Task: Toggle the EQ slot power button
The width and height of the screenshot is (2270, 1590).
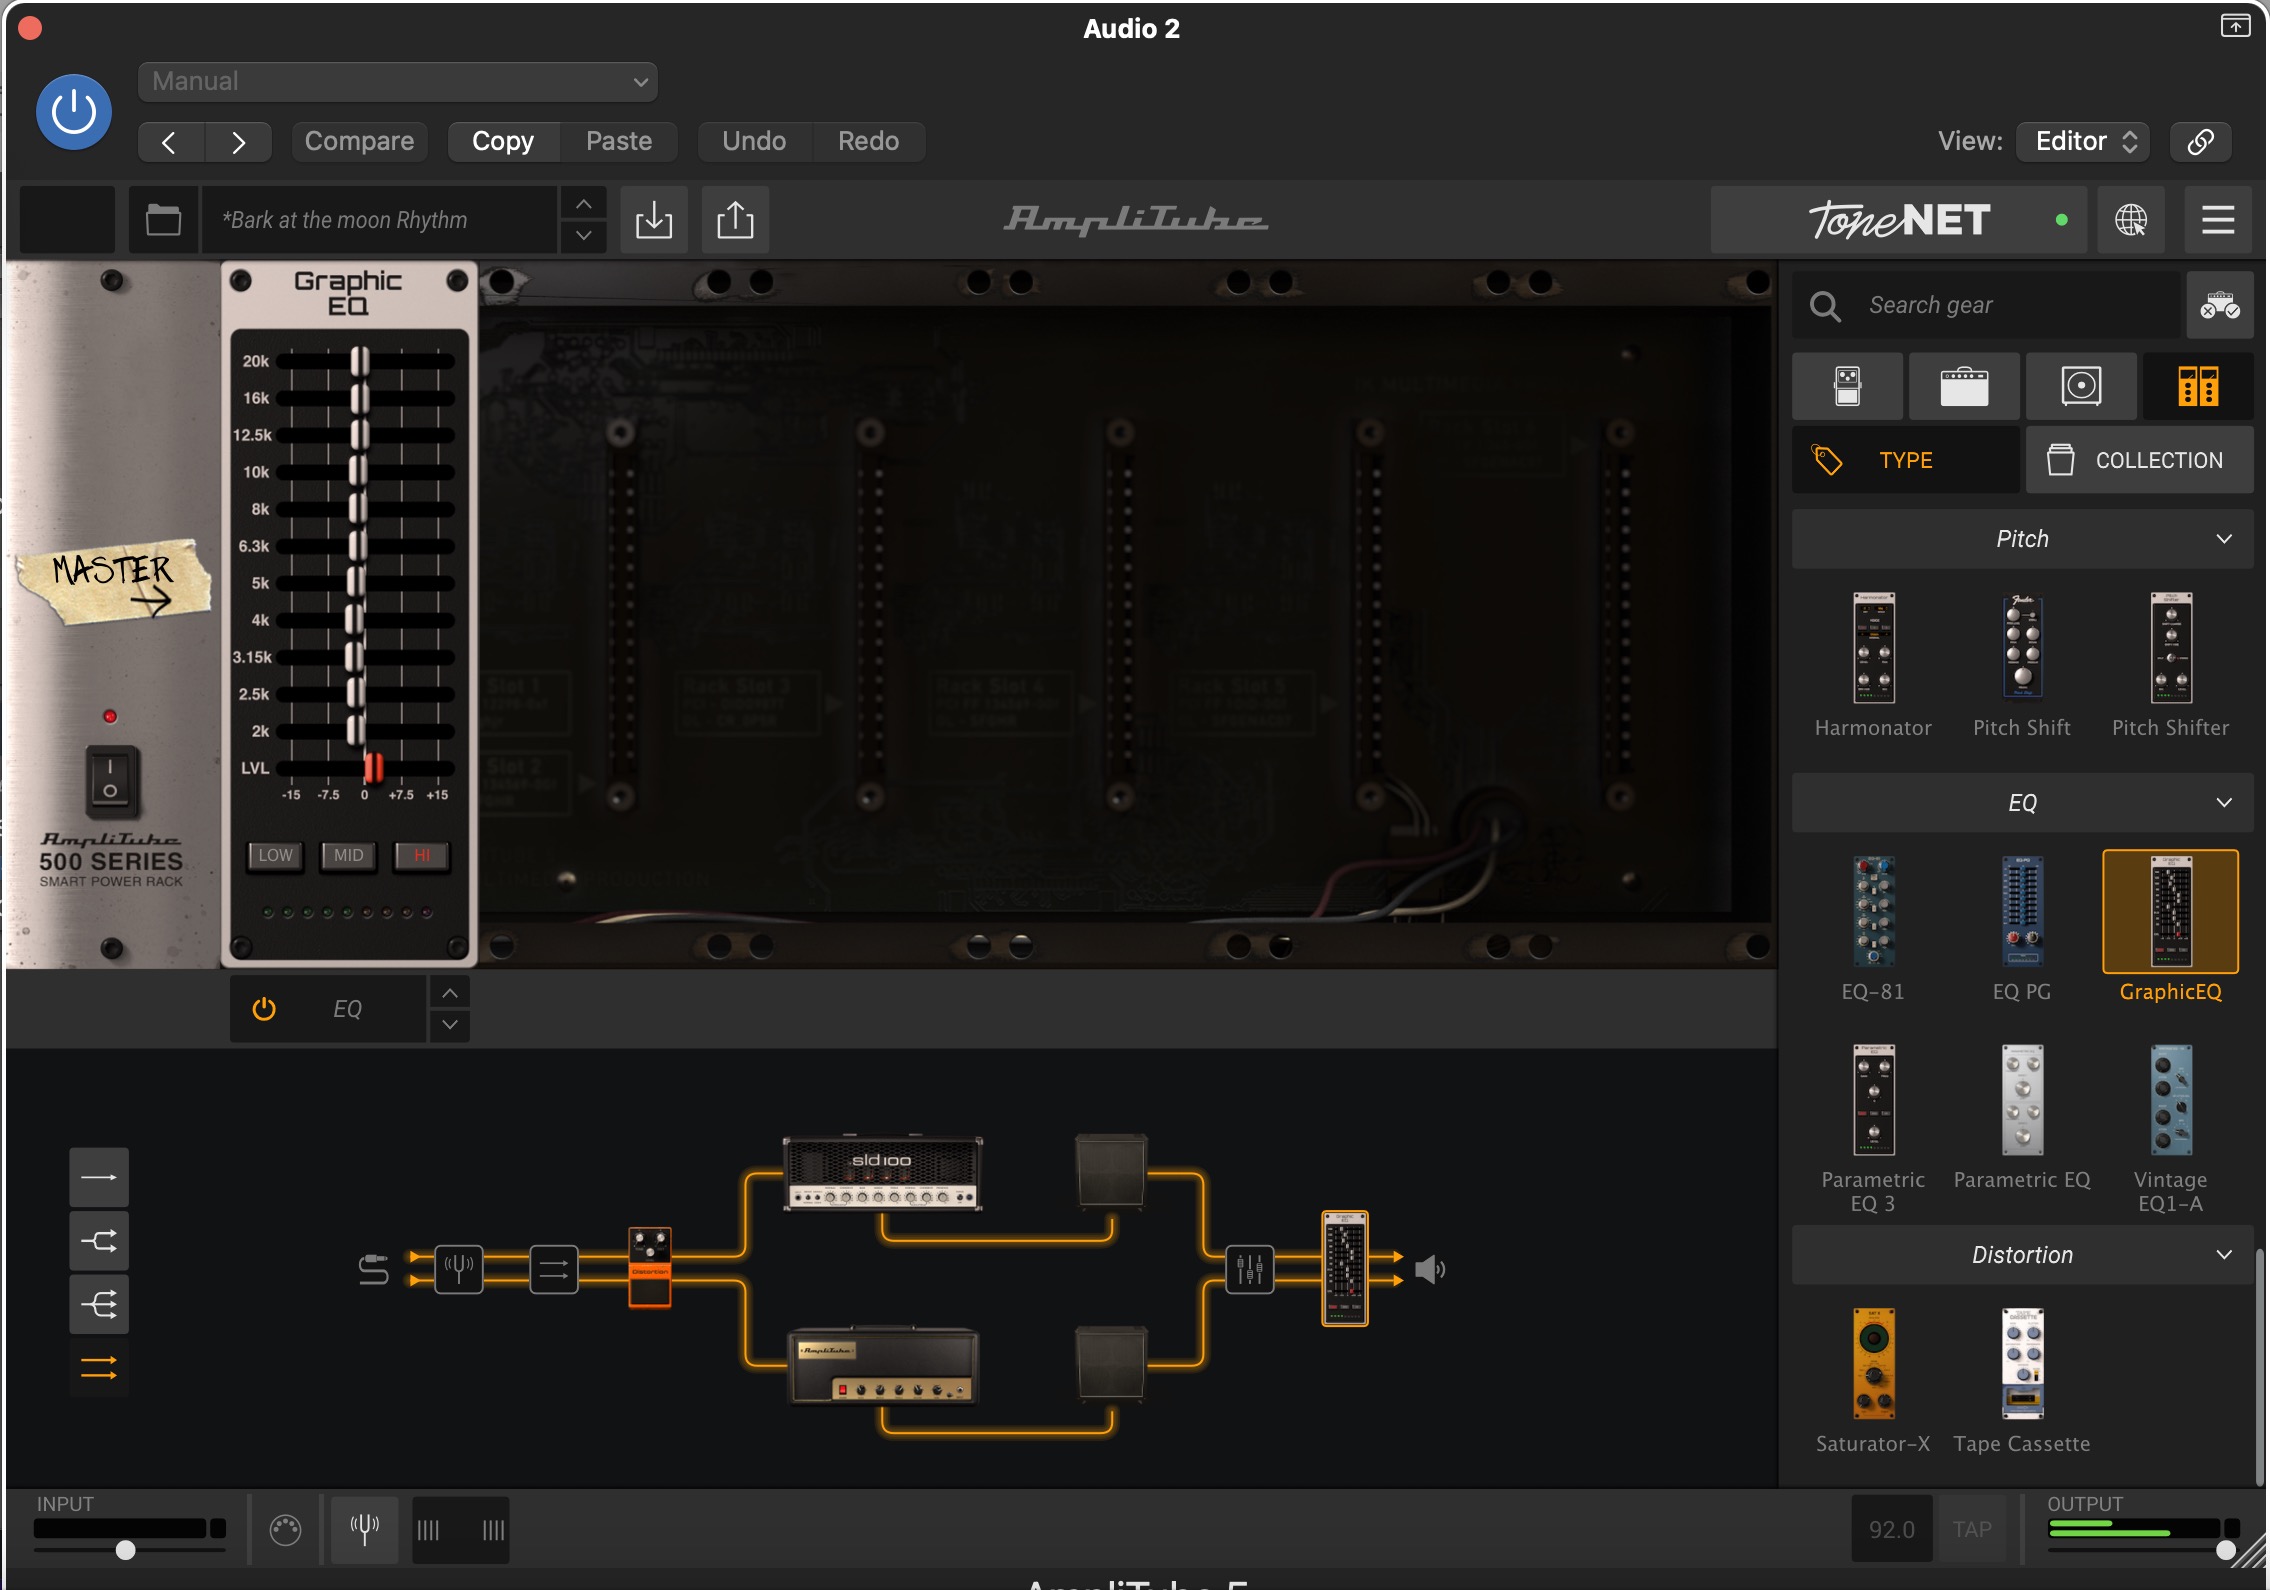Action: pos(264,1009)
